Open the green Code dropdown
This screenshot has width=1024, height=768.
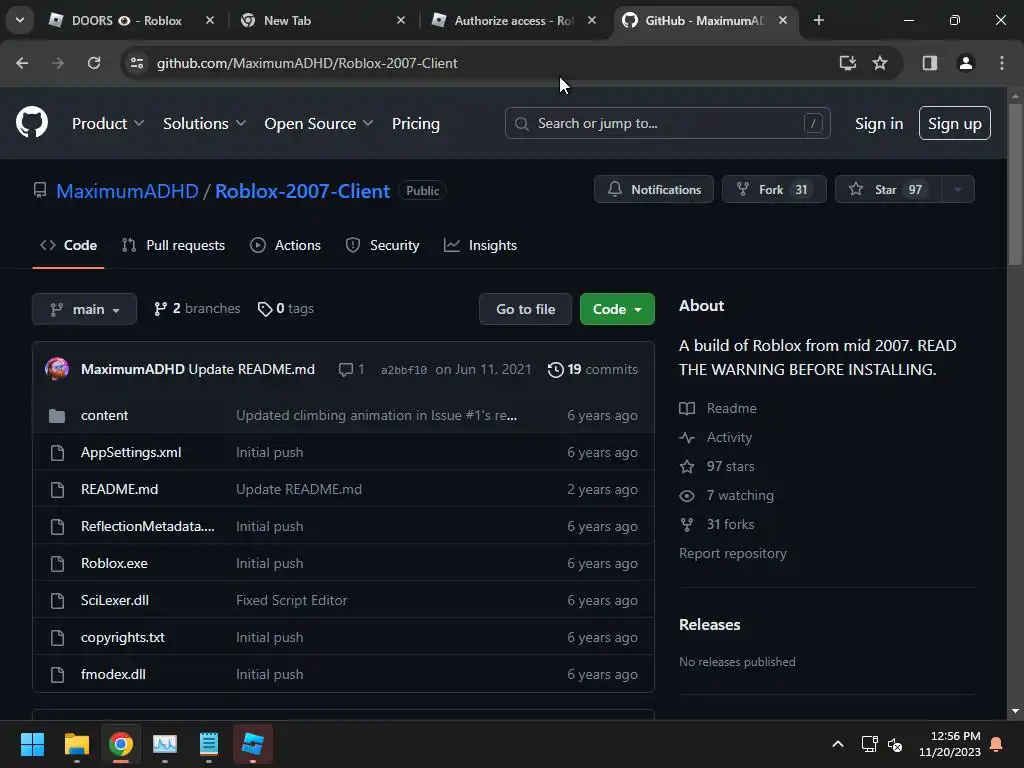coord(617,309)
